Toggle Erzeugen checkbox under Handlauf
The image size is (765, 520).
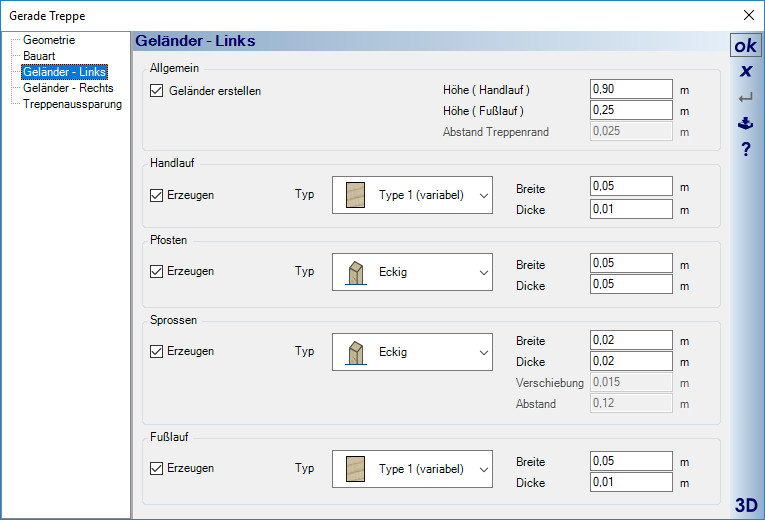pos(156,195)
